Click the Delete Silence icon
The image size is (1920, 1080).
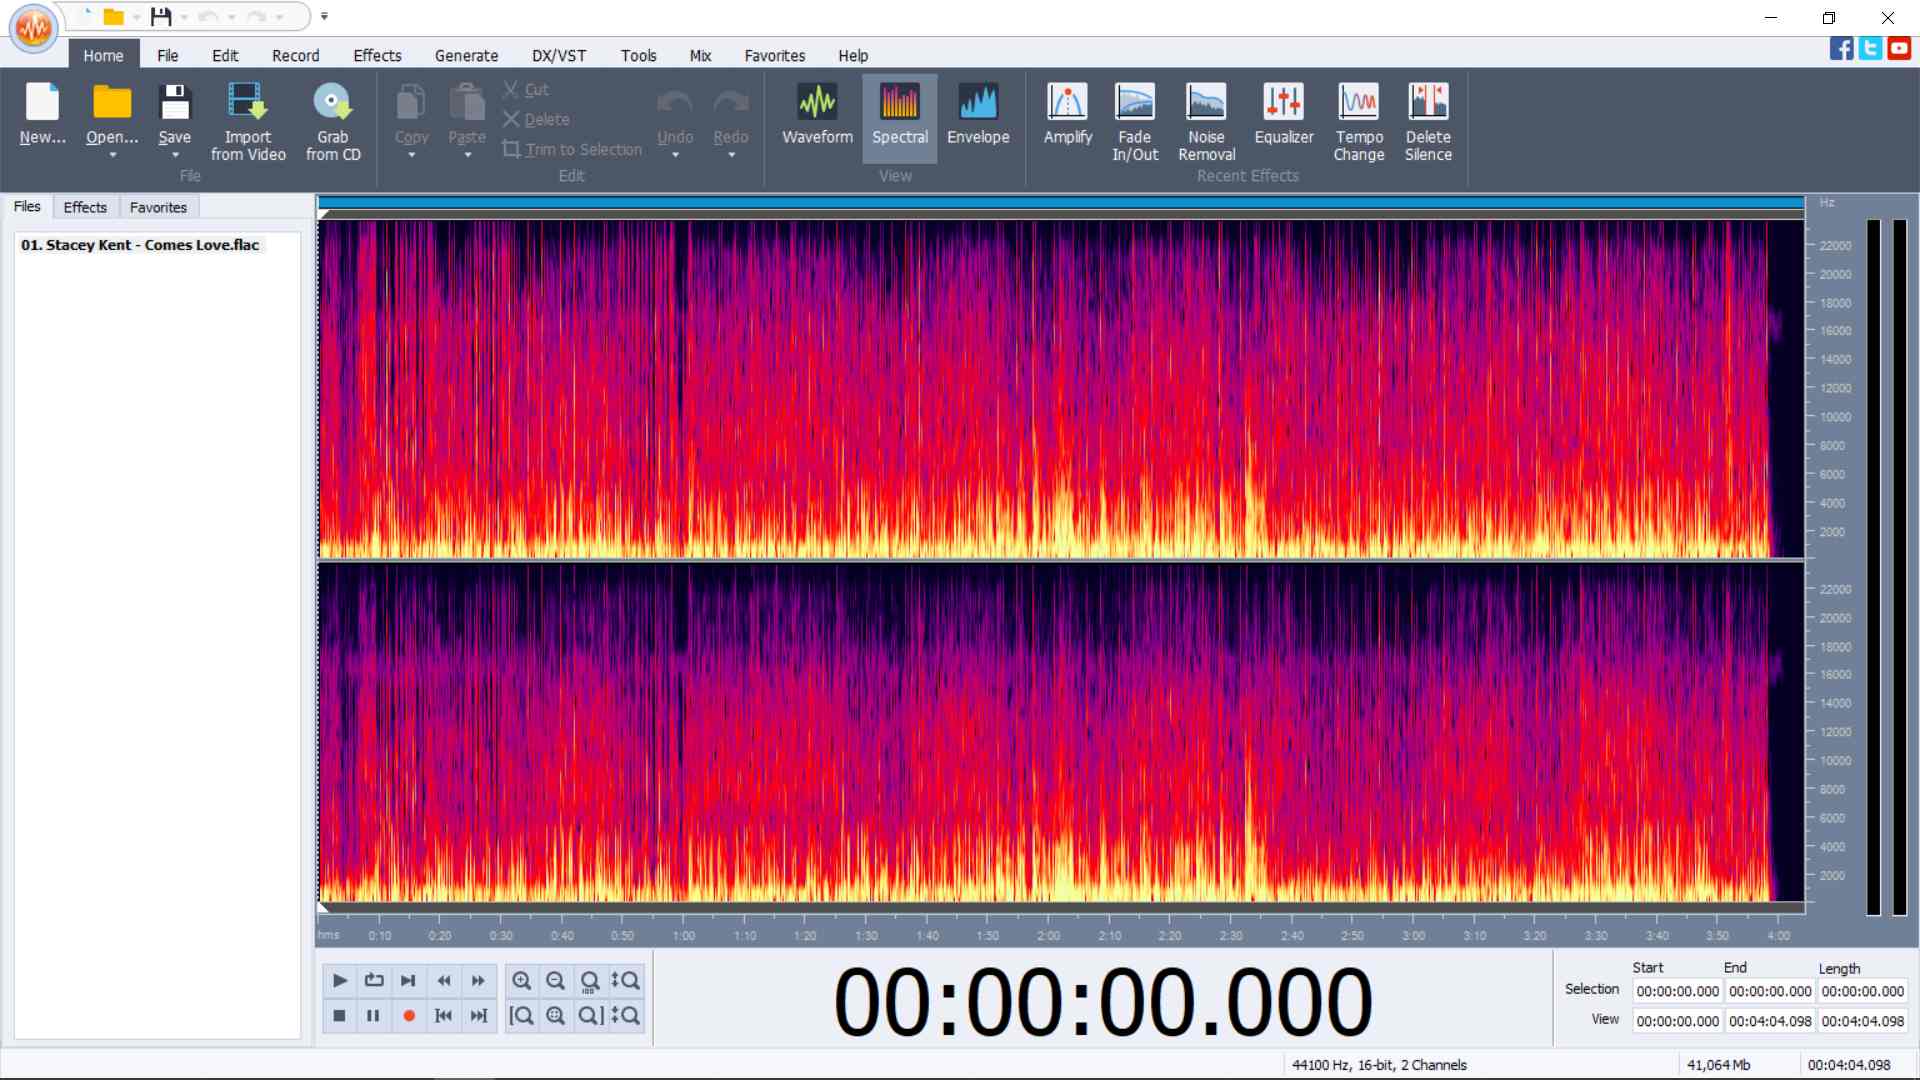[1427, 103]
